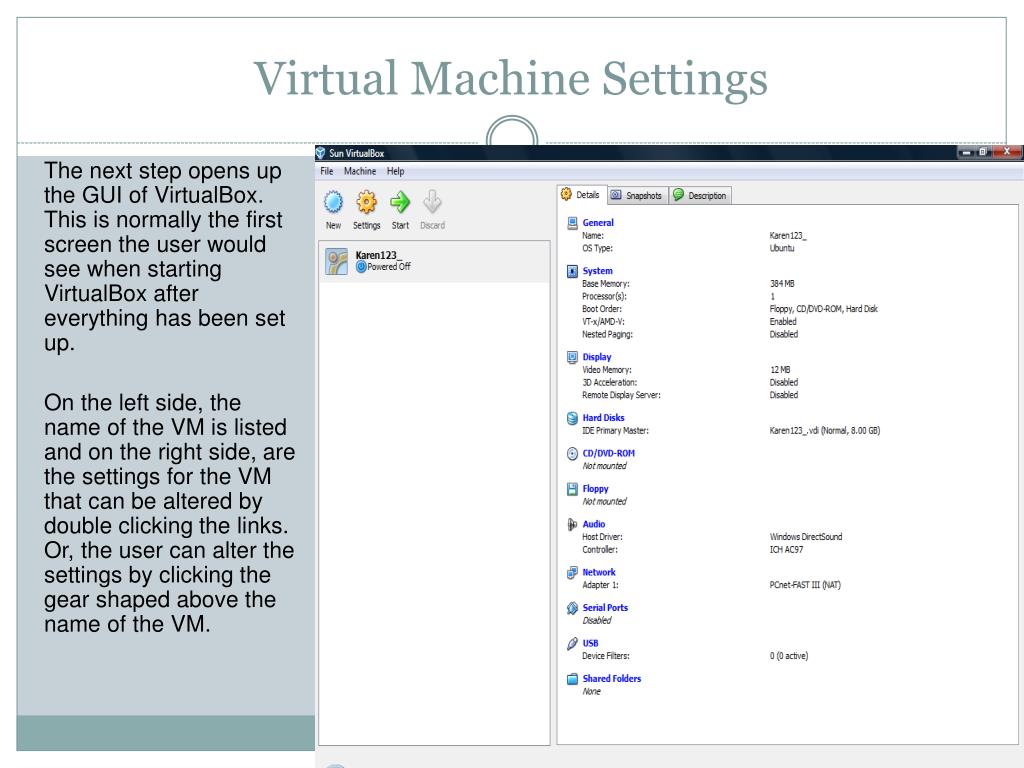1024x768 pixels.
Task: Open the Network settings link
Action: tap(599, 572)
